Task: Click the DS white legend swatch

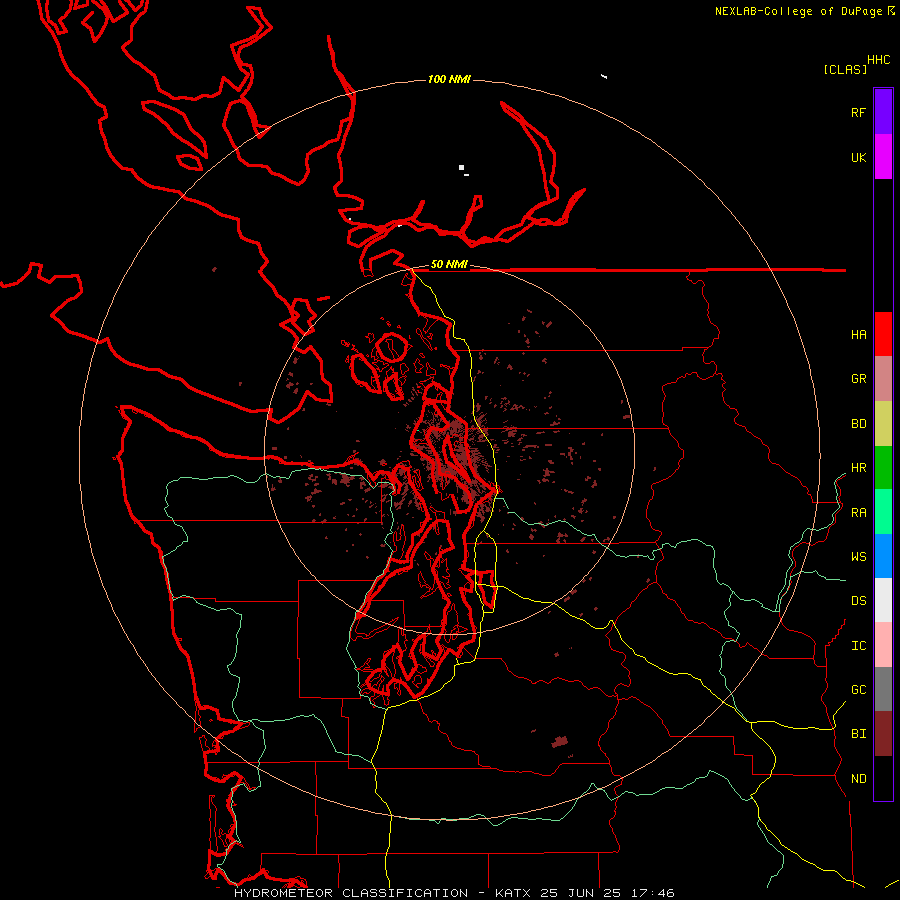Action: [x=883, y=600]
